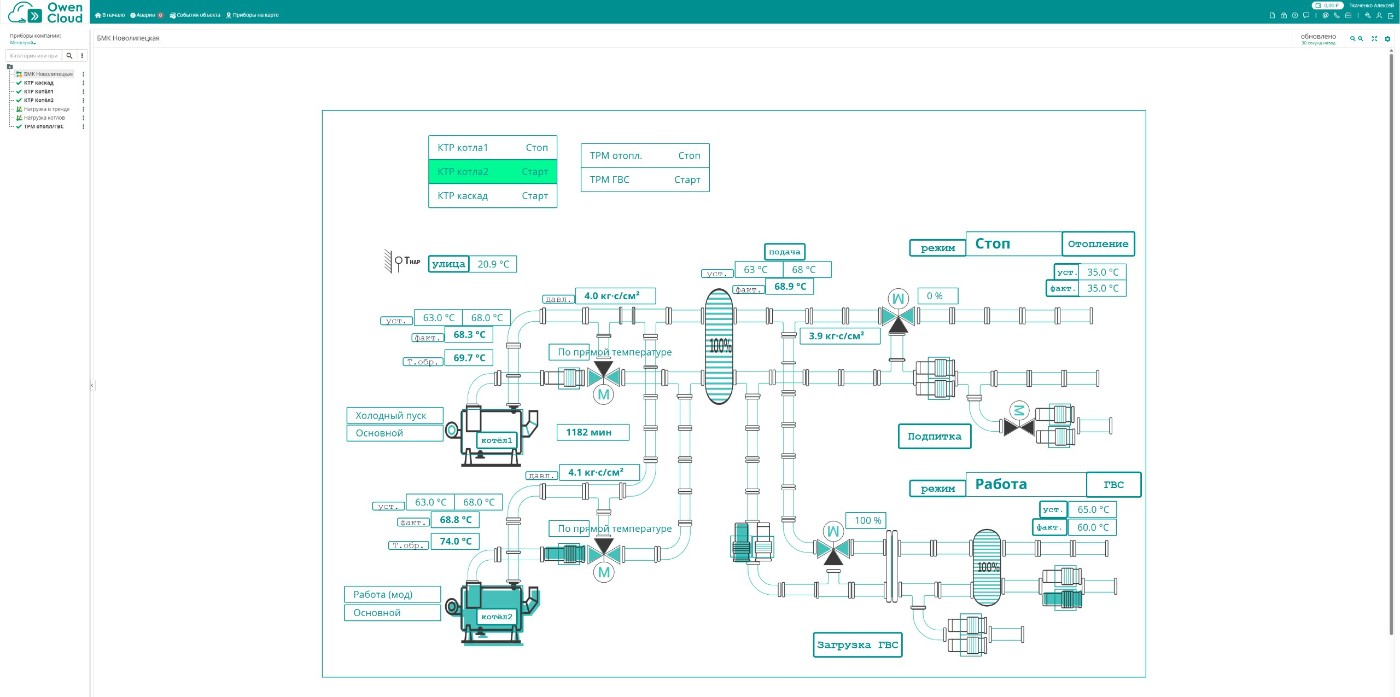Click the 100% heating tank level indicator
The image size is (1400, 697).
tap(718, 346)
